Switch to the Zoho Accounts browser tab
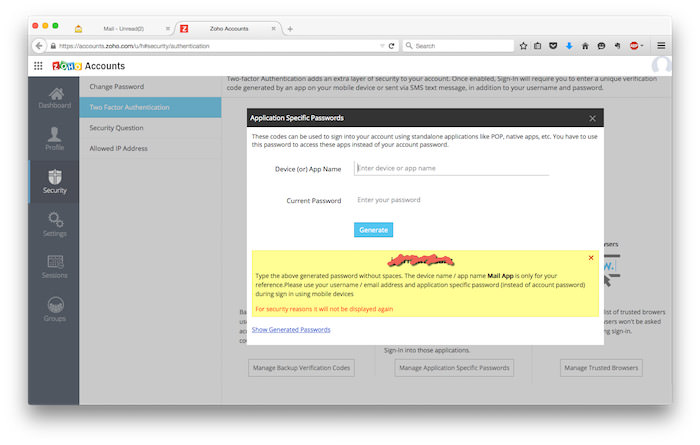The width and height of the screenshot is (700, 445). 229,29
